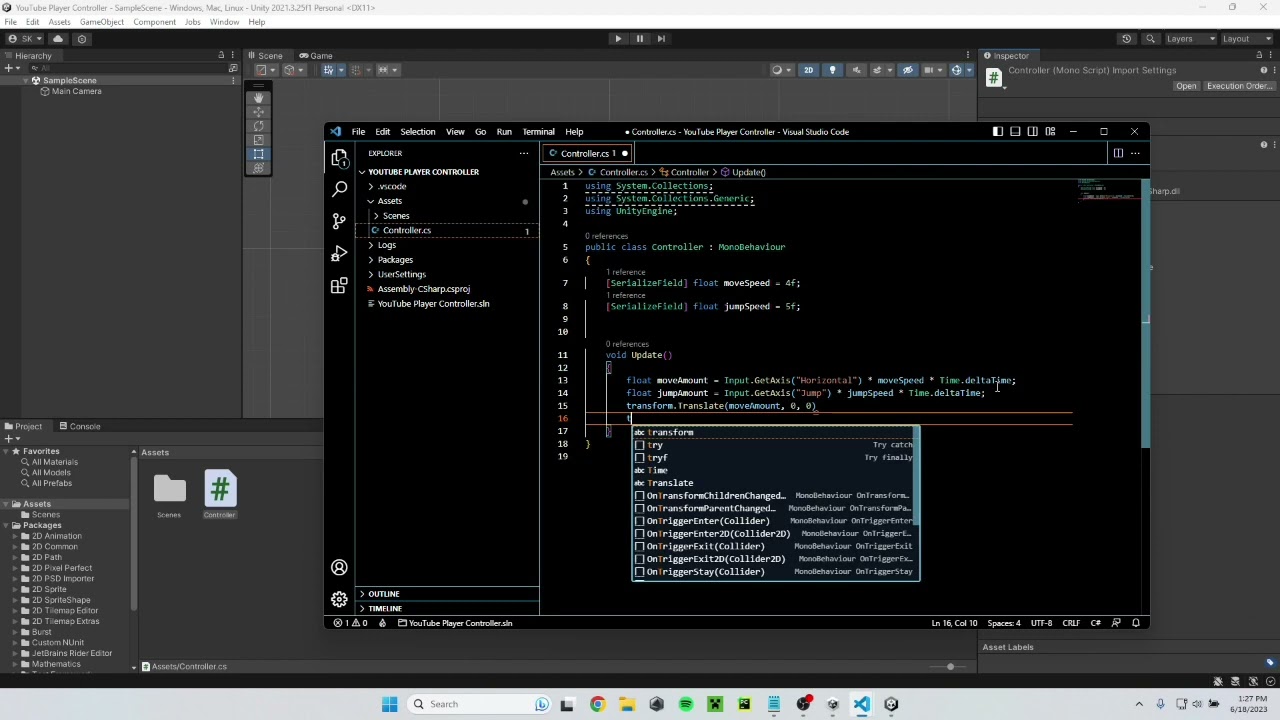Open the Extensions view in VS Code
1280x720 pixels.
(x=339, y=286)
